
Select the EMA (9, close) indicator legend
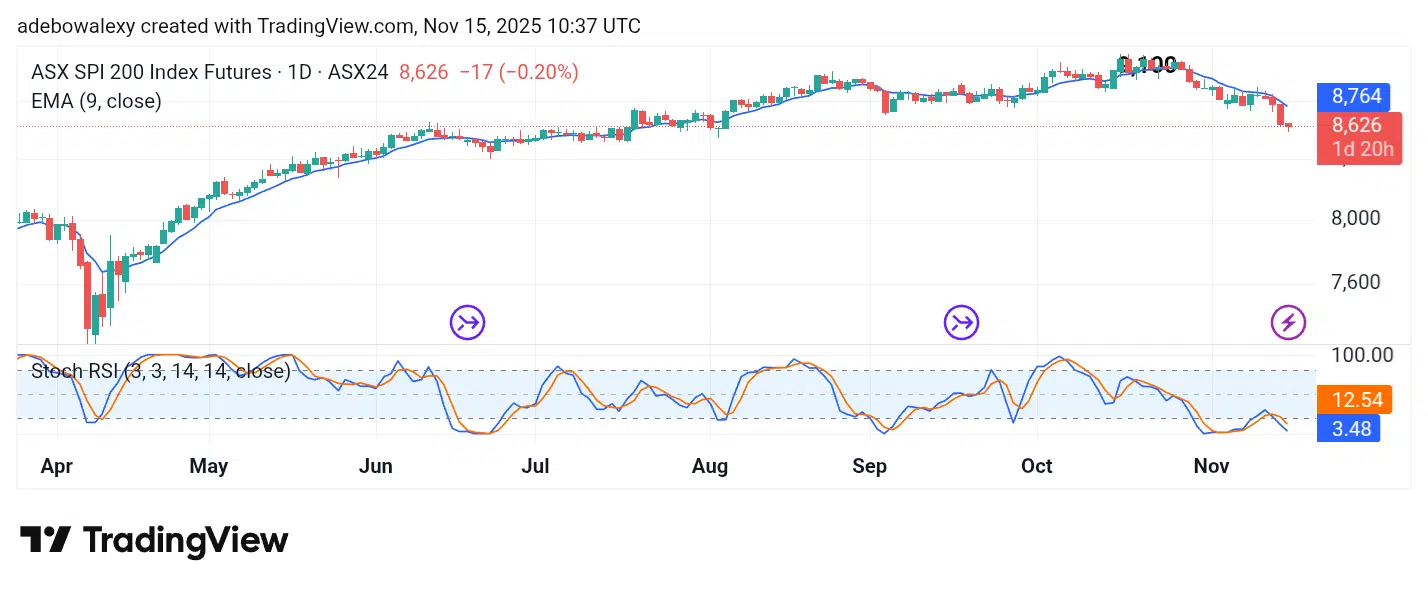(96, 101)
